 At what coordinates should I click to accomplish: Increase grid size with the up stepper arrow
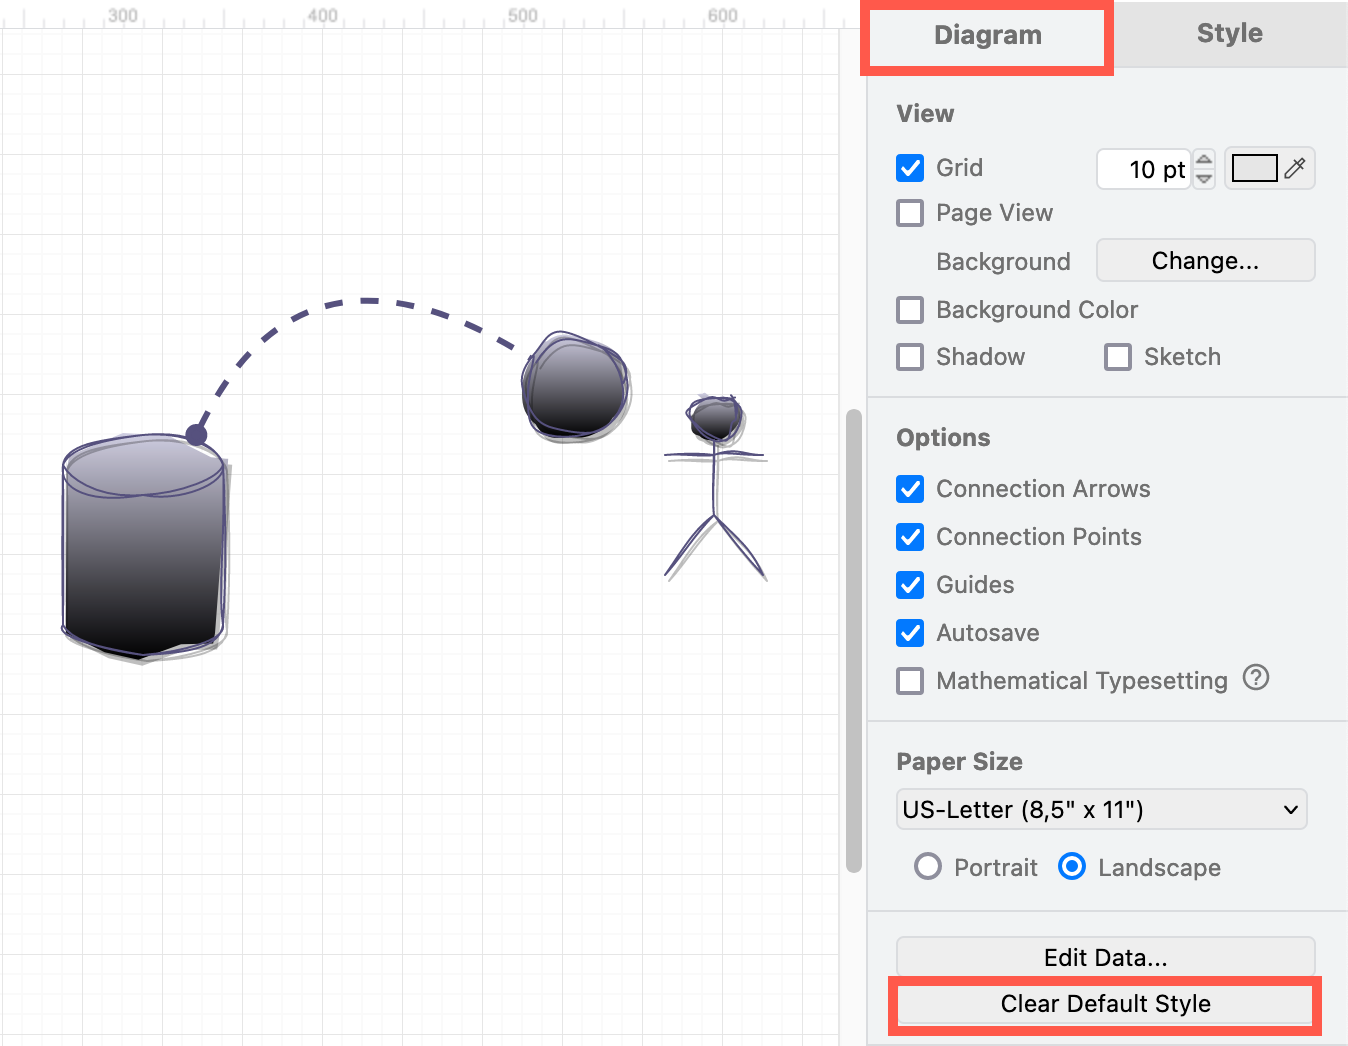(x=1203, y=161)
